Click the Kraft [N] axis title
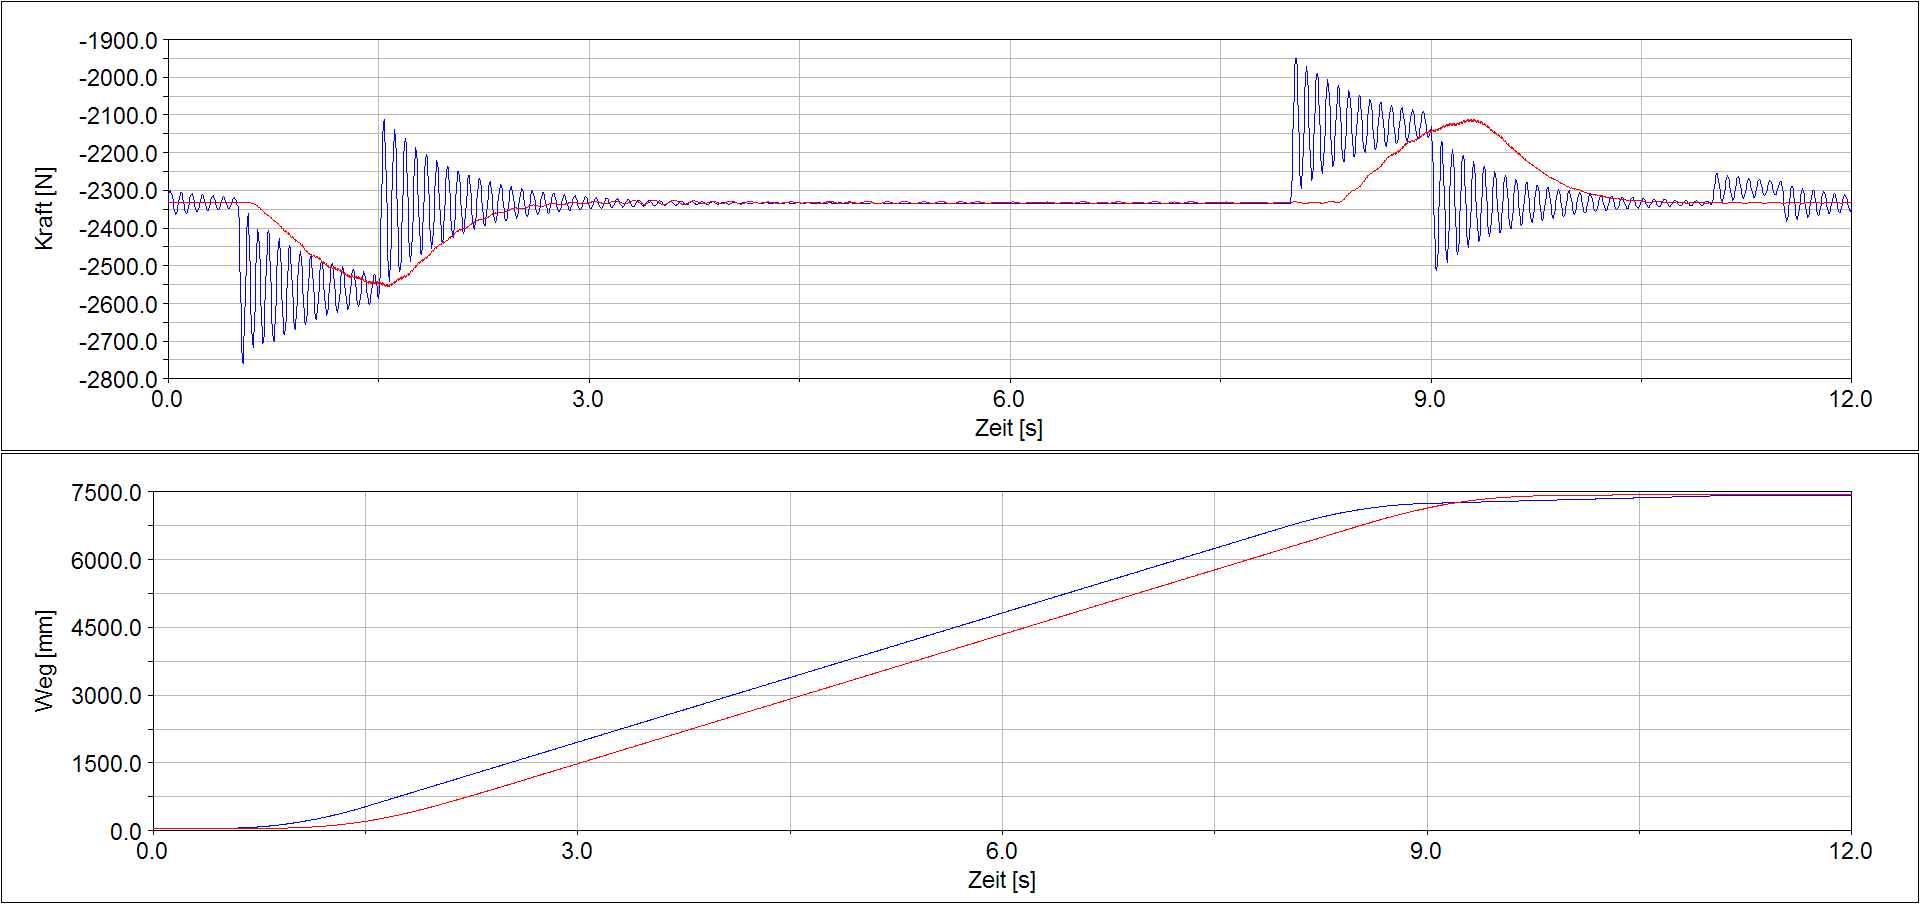The image size is (1920, 904). (44, 208)
